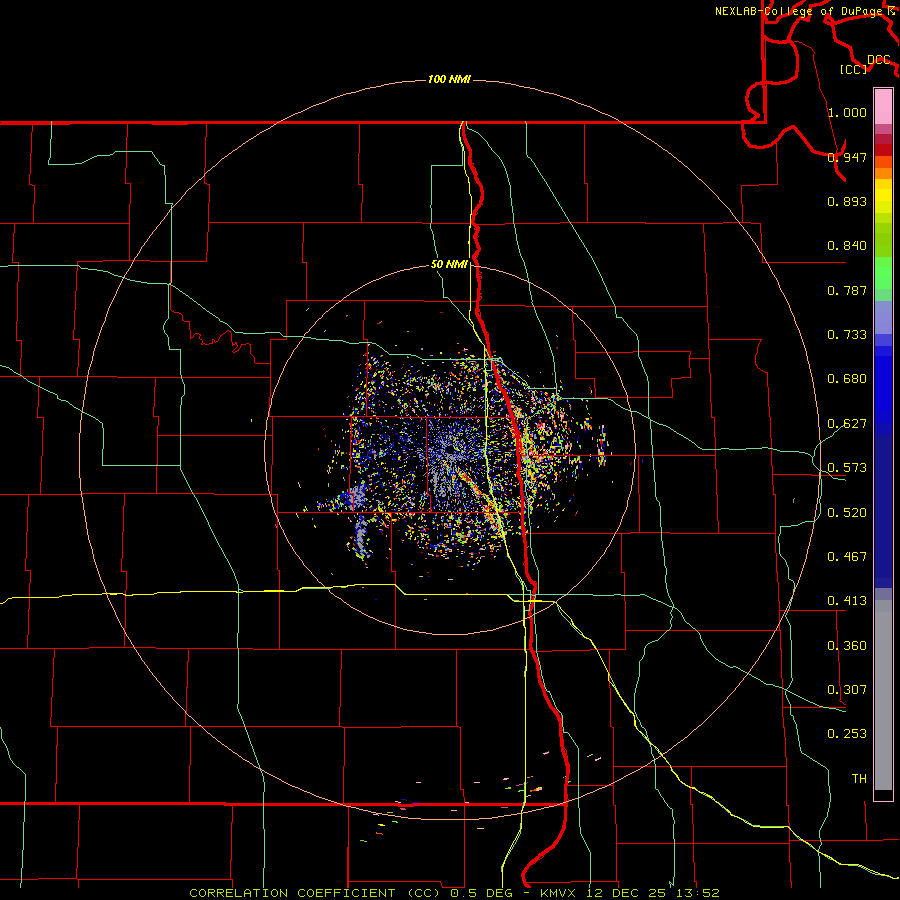Click the pink top segment of color bar
This screenshot has width=900, height=900.
pos(883,106)
